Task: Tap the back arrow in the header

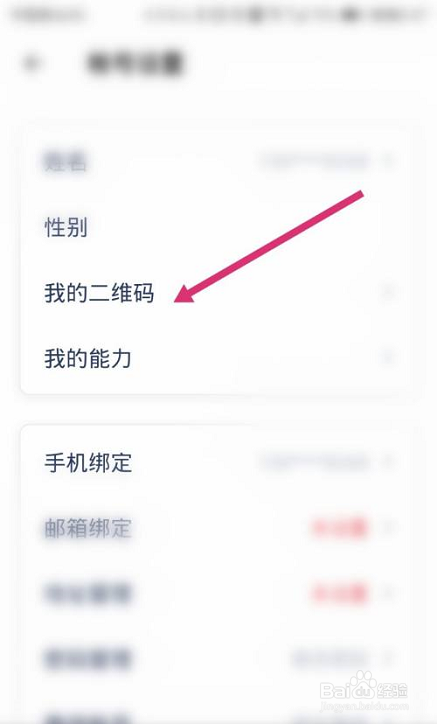Action: coord(32,63)
